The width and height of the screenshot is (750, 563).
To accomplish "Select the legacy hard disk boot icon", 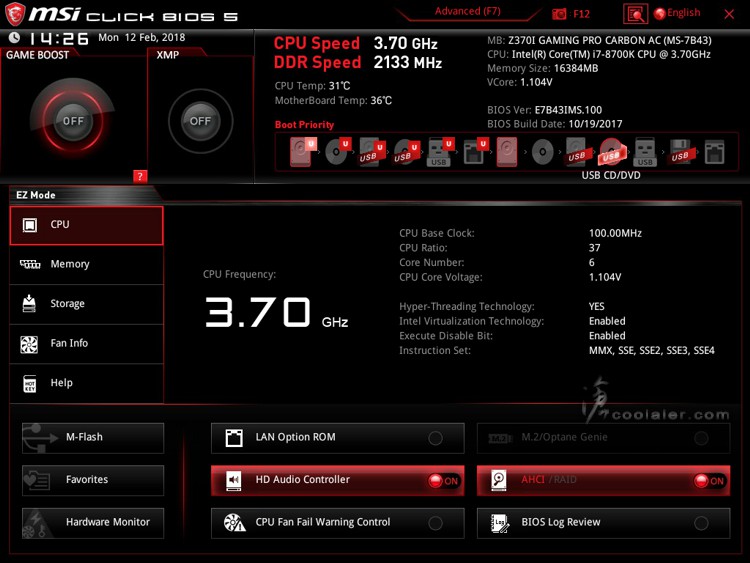I will pyautogui.click(x=507, y=152).
